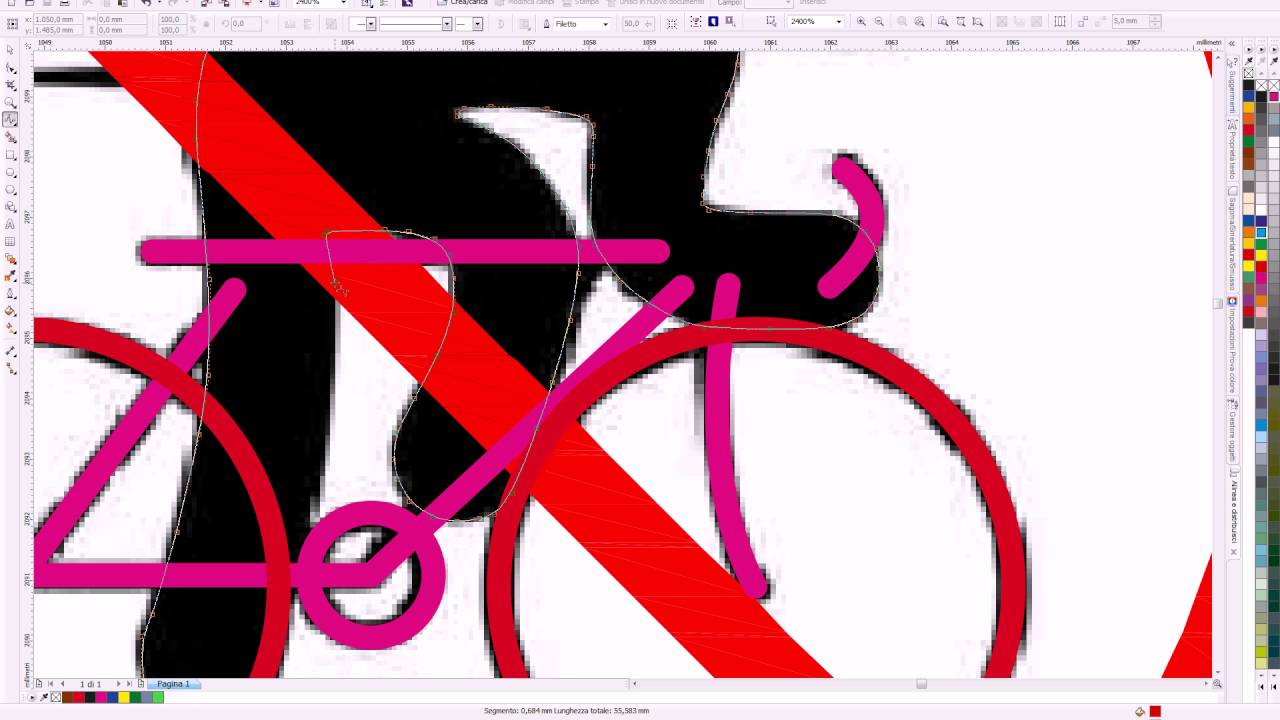Click the Zoom Out magnifier button

pyautogui.click(x=879, y=21)
